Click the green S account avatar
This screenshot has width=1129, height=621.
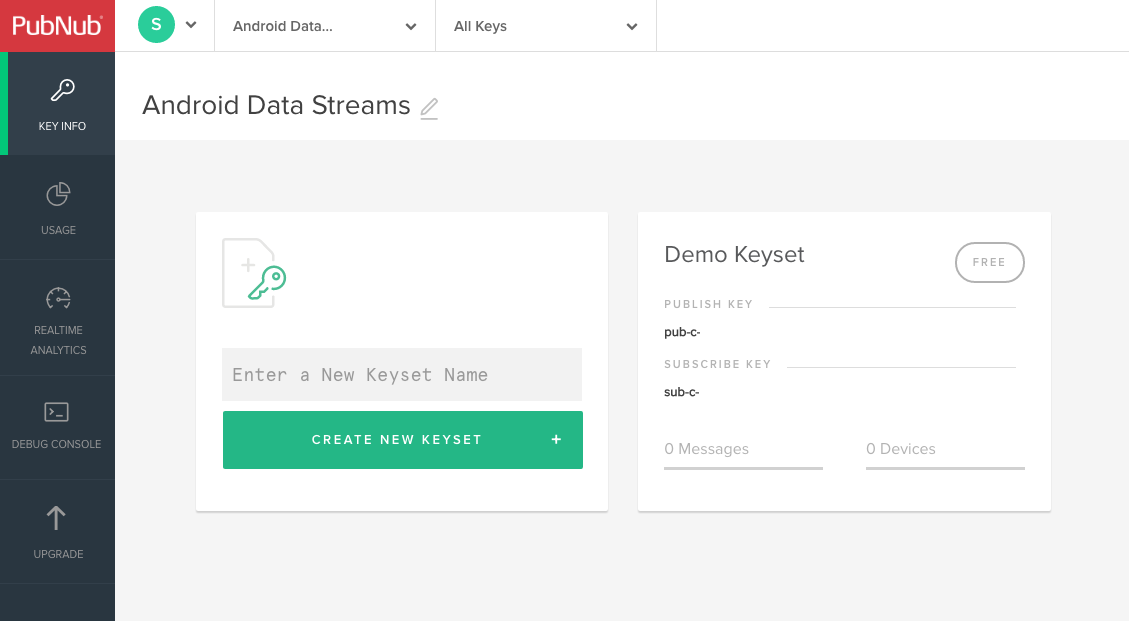point(156,25)
